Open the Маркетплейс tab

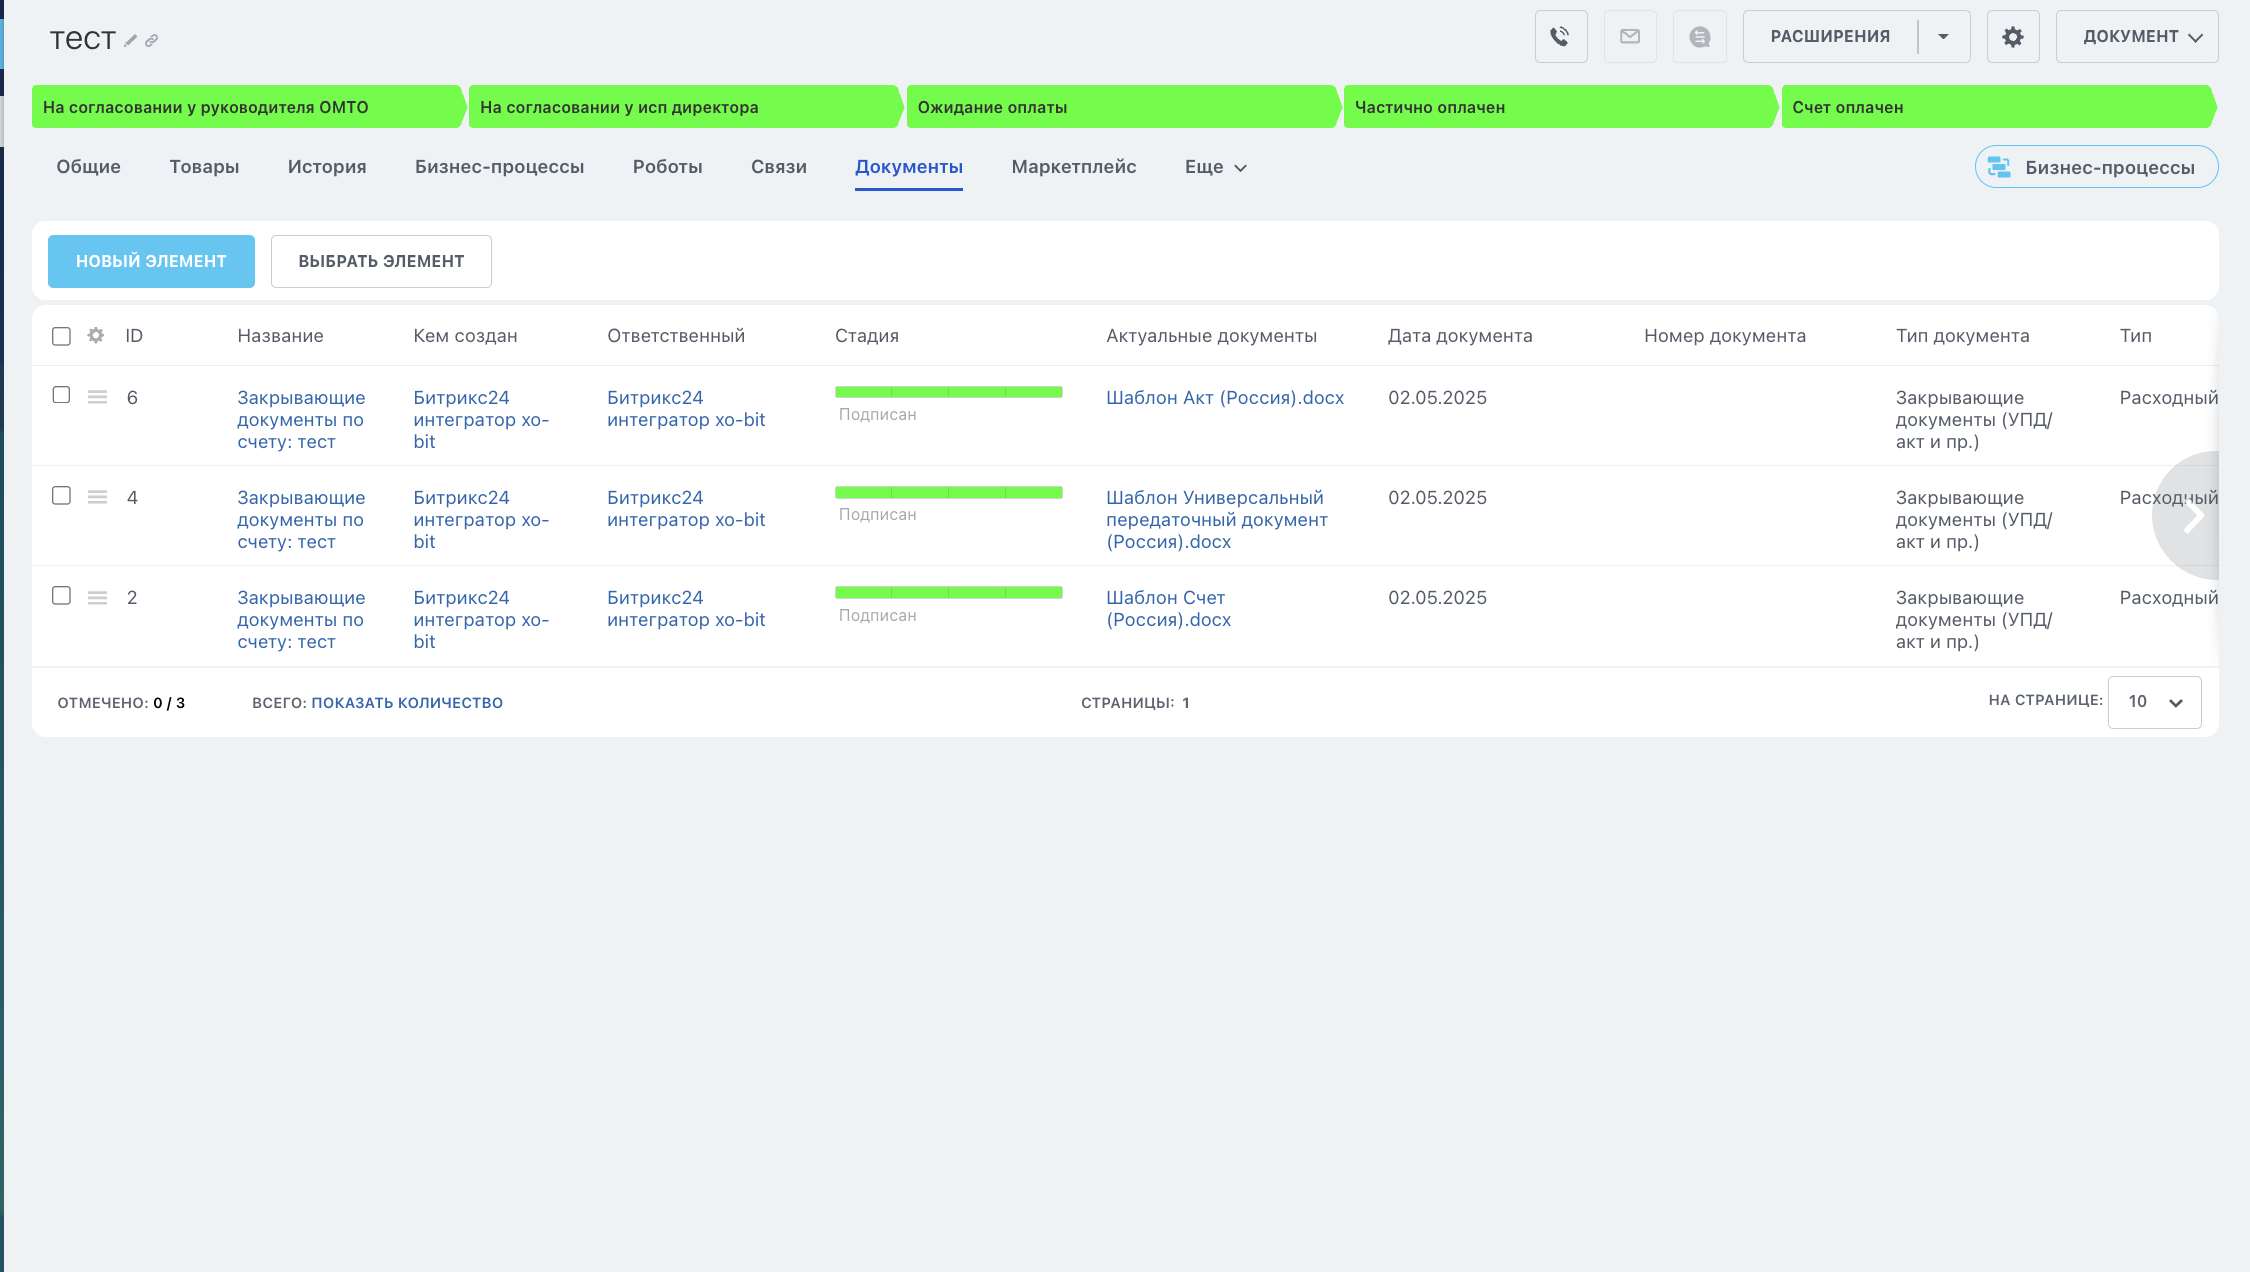[x=1073, y=167]
